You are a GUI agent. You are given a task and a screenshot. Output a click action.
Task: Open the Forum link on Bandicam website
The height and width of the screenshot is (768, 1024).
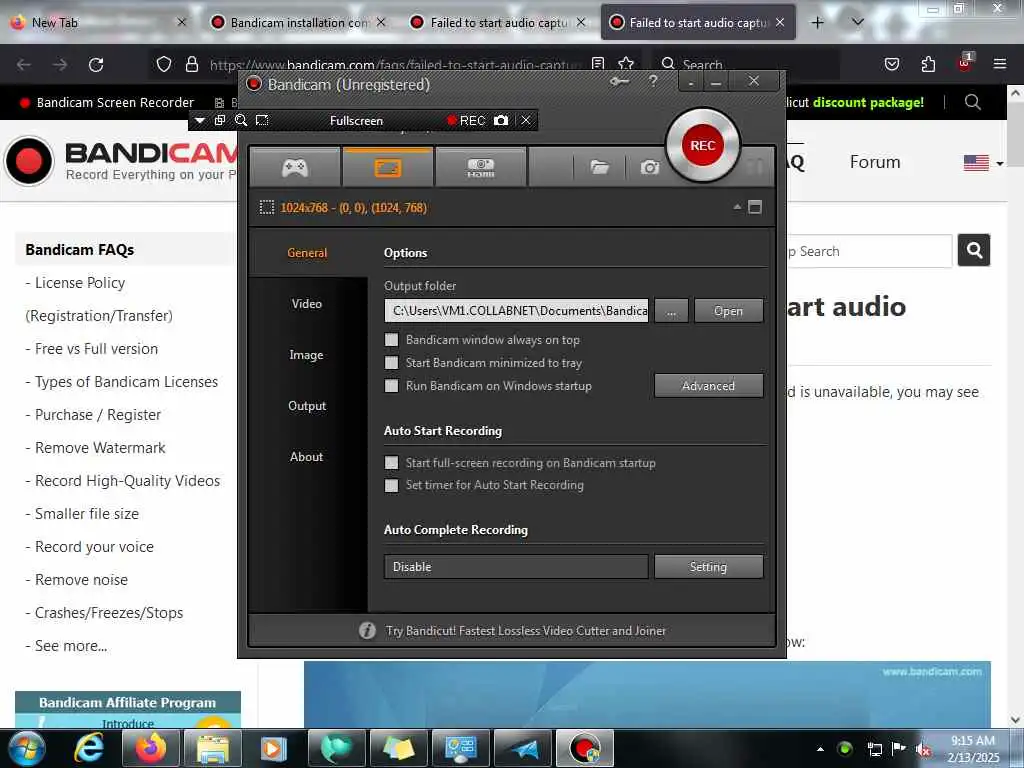click(x=875, y=162)
